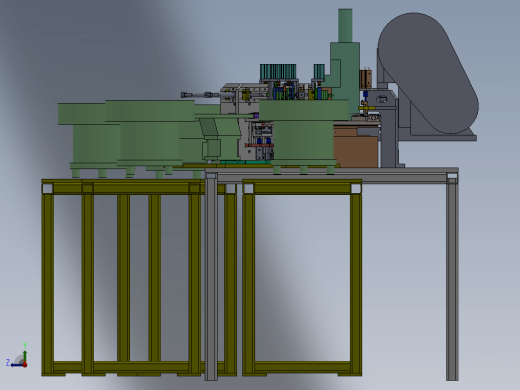Select the bottom rail of right olive frame
The image size is (520, 390).
click(302, 368)
